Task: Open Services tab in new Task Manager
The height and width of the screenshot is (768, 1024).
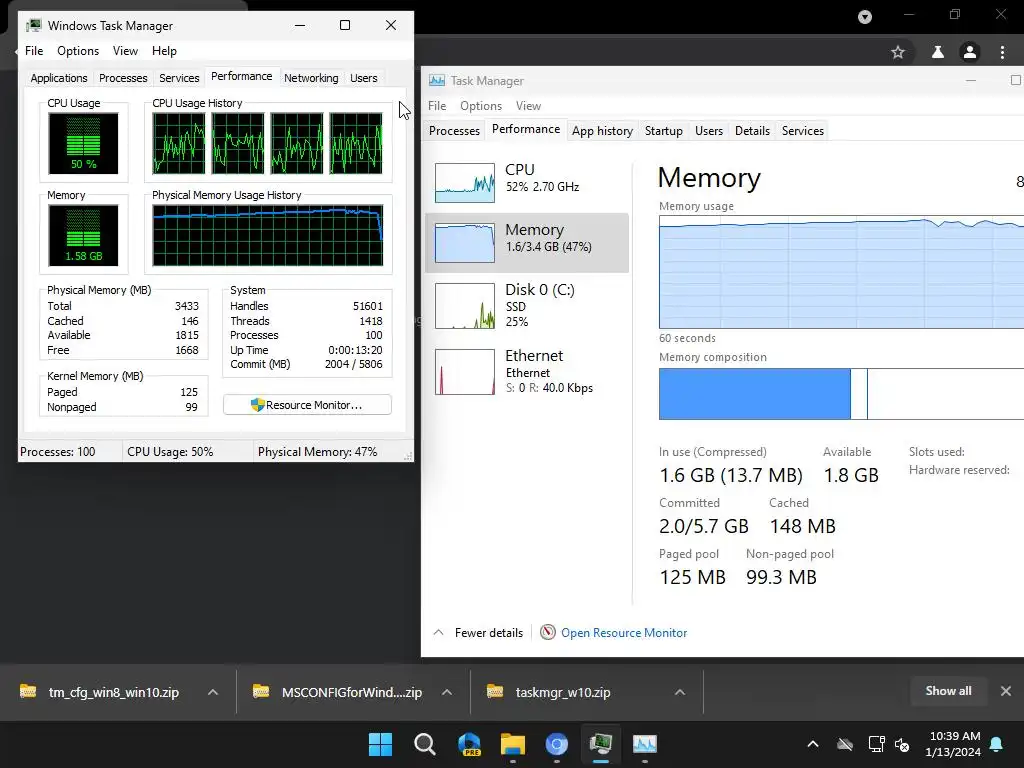Action: pyautogui.click(x=803, y=131)
